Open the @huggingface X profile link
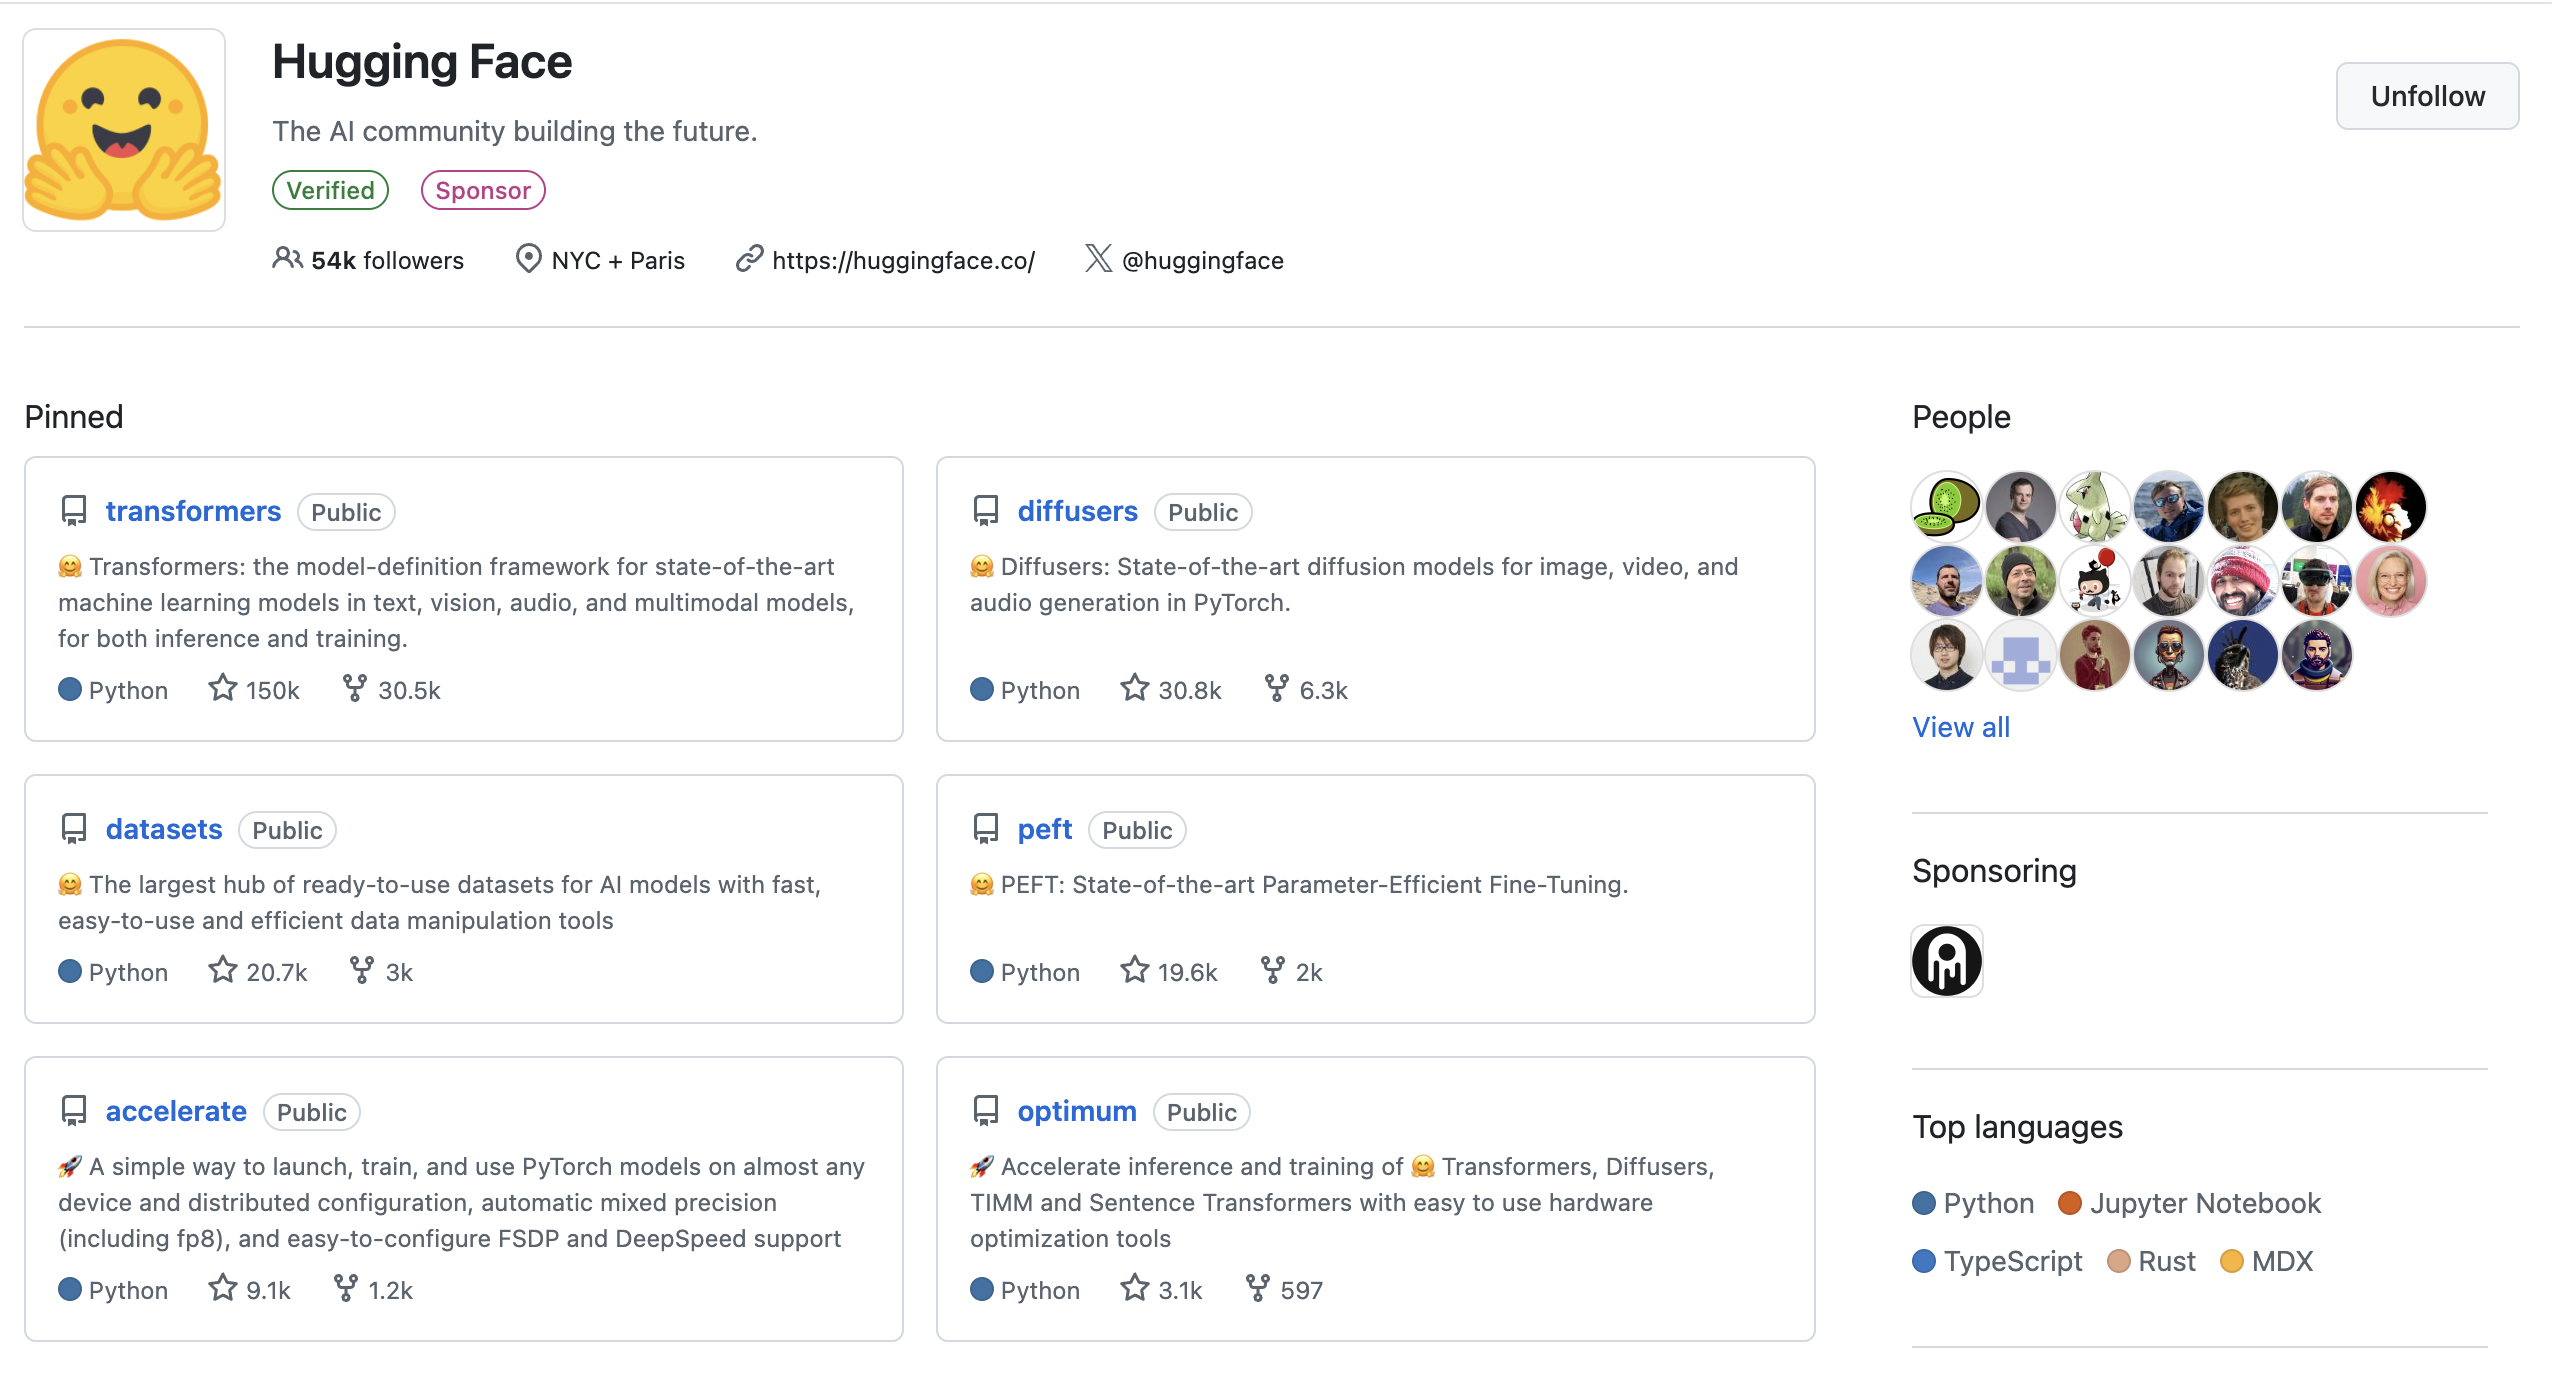The image size is (2552, 1386). tap(1202, 260)
